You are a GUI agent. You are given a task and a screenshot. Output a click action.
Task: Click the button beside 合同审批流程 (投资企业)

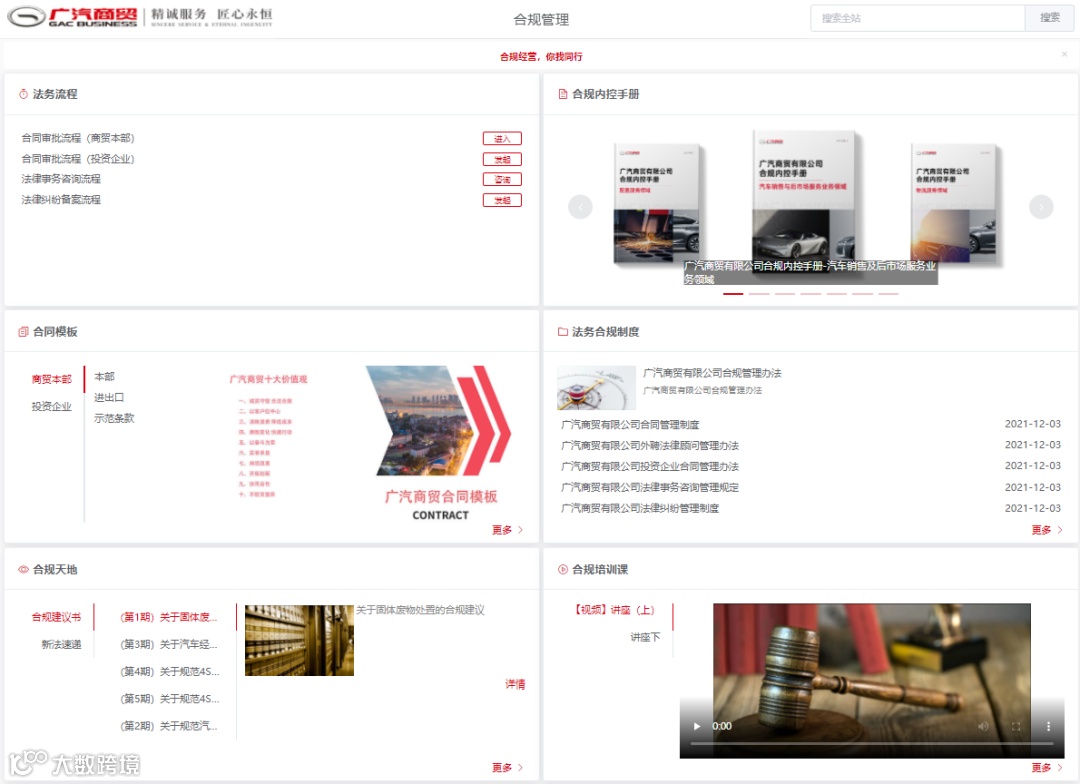coord(502,159)
